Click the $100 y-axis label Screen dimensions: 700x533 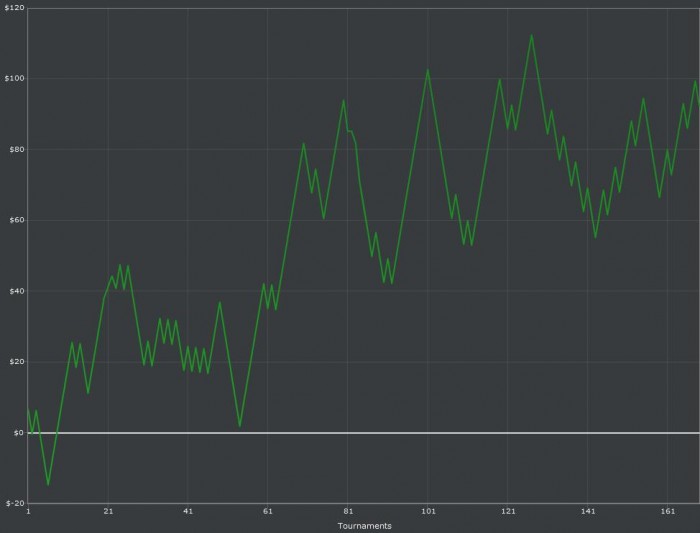[x=14, y=79]
